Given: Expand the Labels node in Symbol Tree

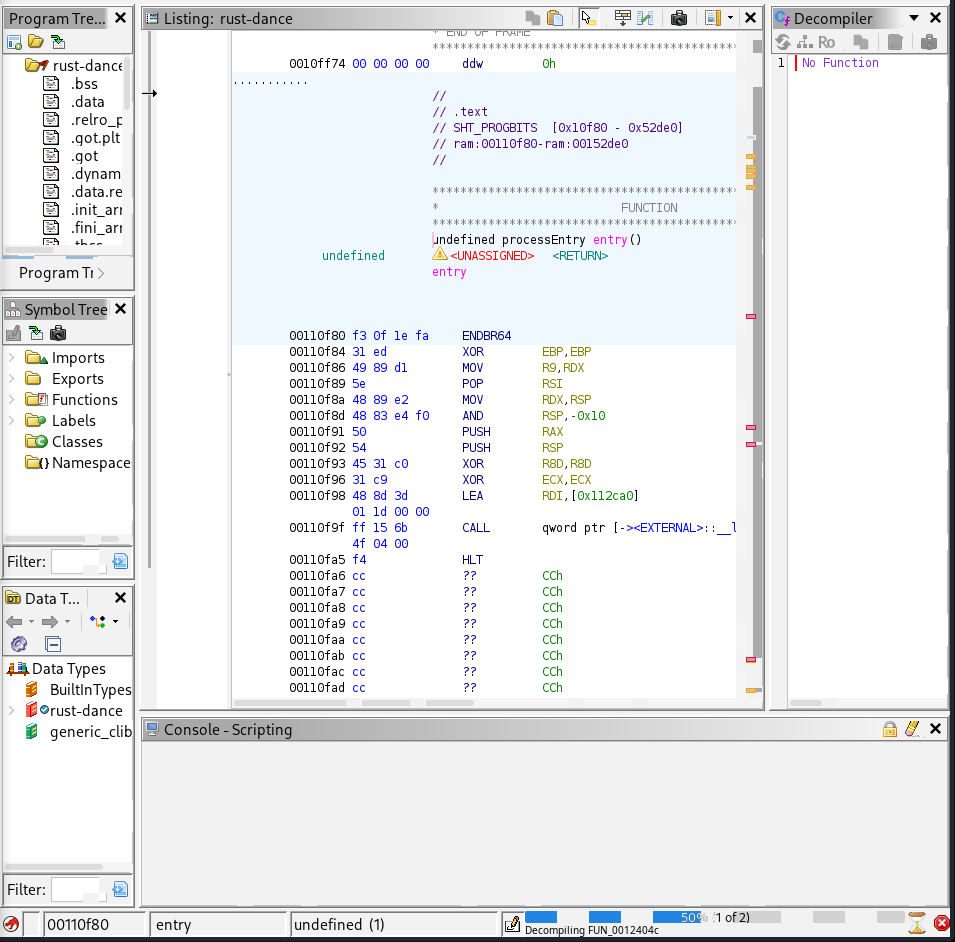Looking at the screenshot, I should pos(11,421).
